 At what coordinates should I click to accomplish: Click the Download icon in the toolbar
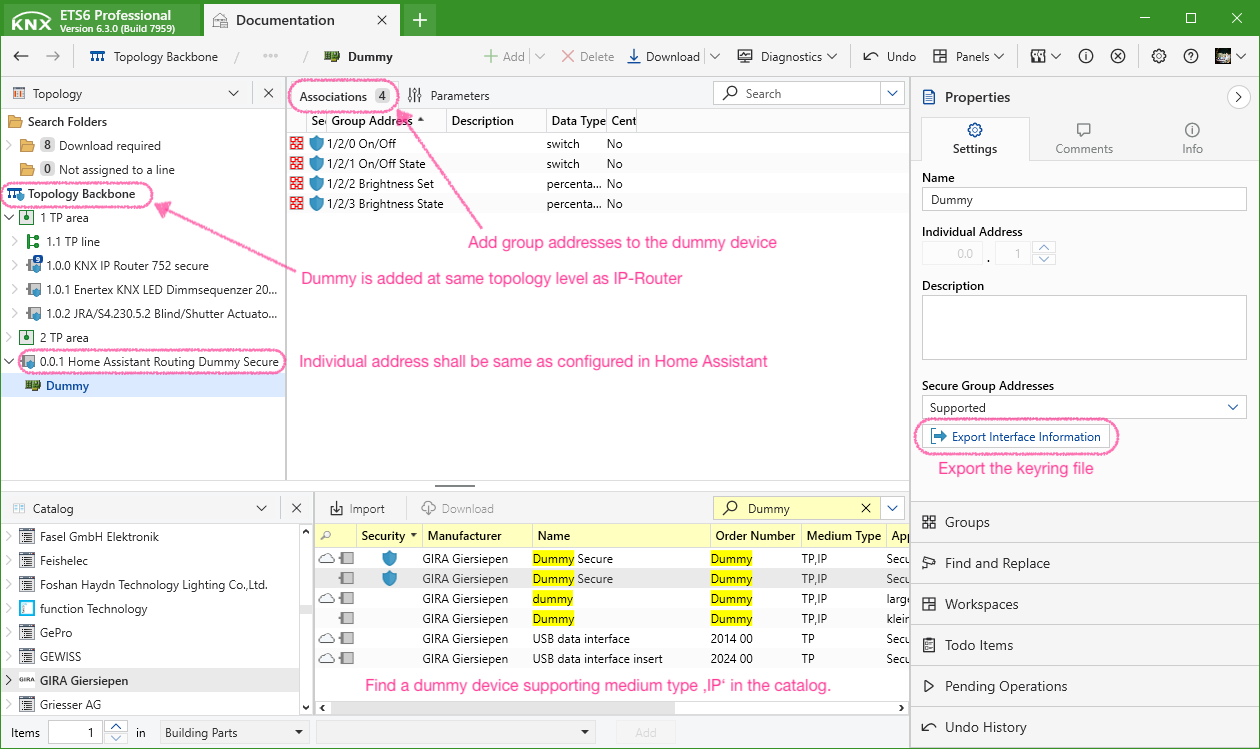[x=632, y=56]
